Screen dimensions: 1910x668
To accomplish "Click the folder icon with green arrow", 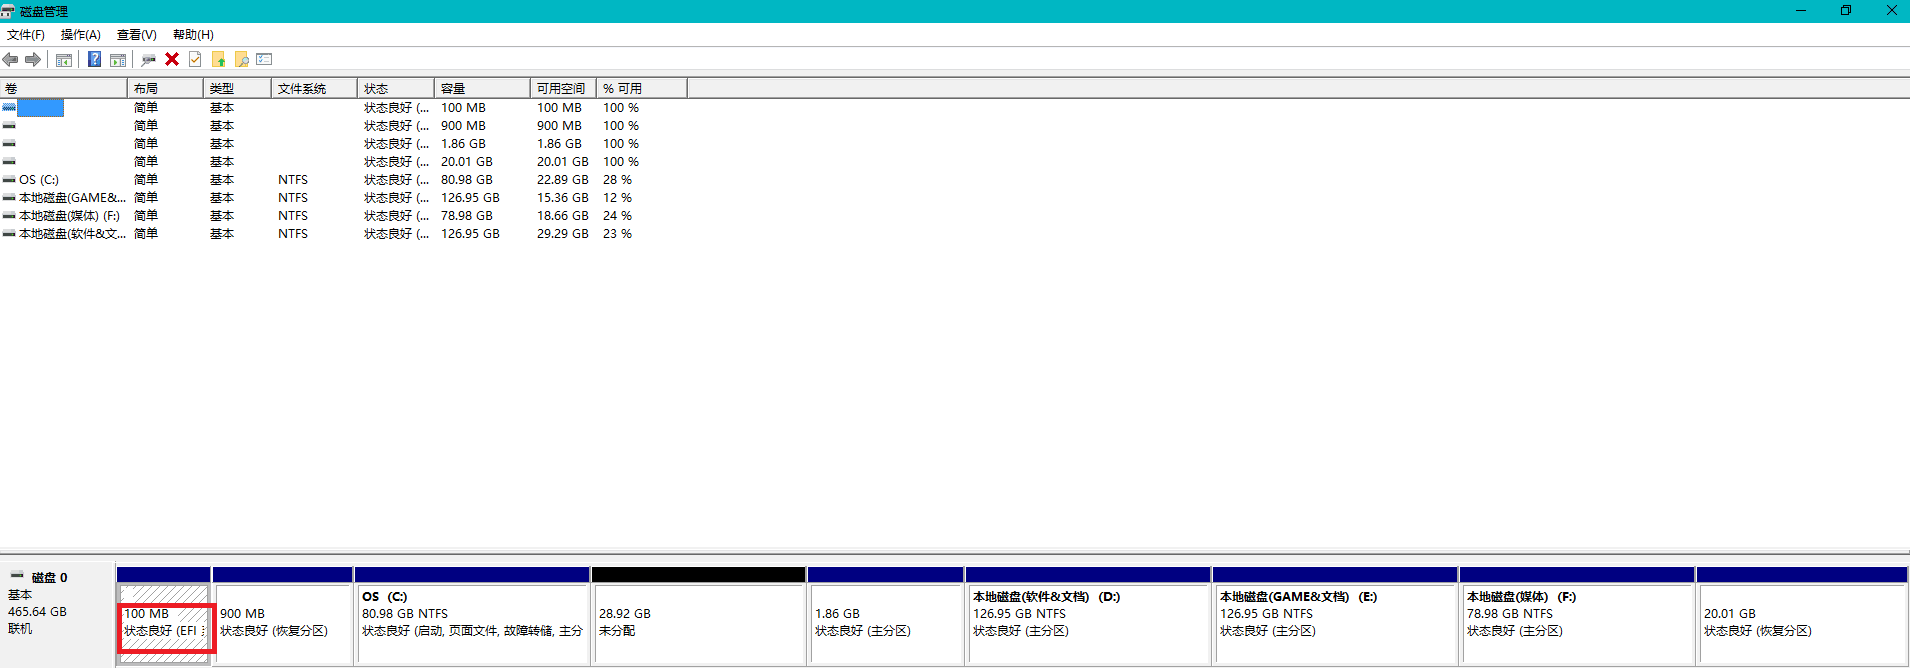I will 219,60.
